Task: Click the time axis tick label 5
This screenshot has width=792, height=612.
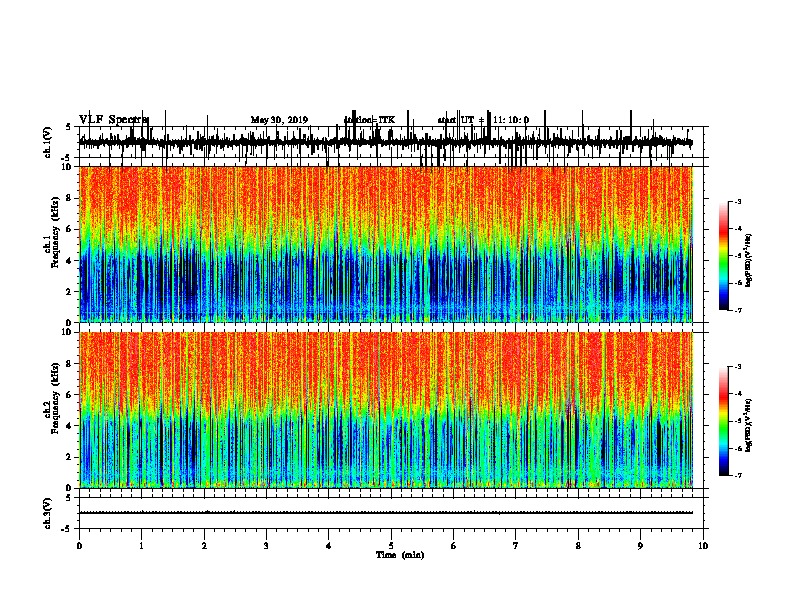Action: point(391,546)
